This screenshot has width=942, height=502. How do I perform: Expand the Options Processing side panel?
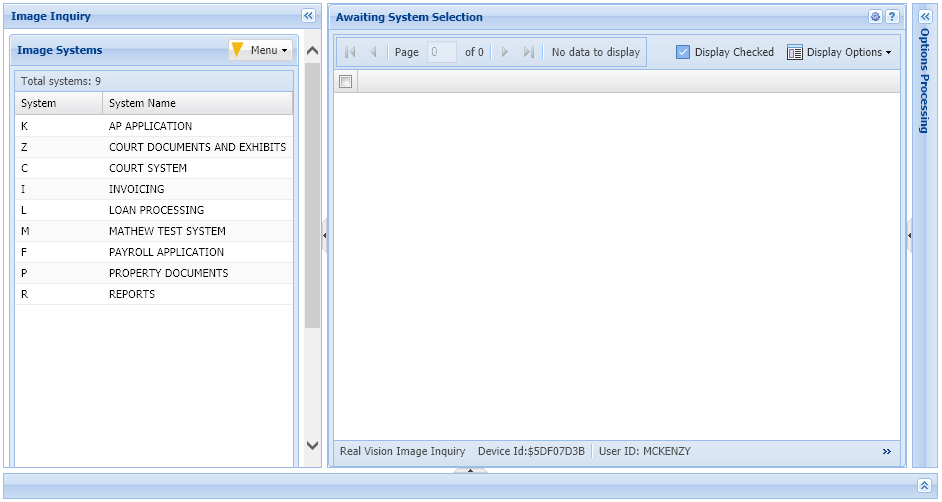tap(925, 17)
